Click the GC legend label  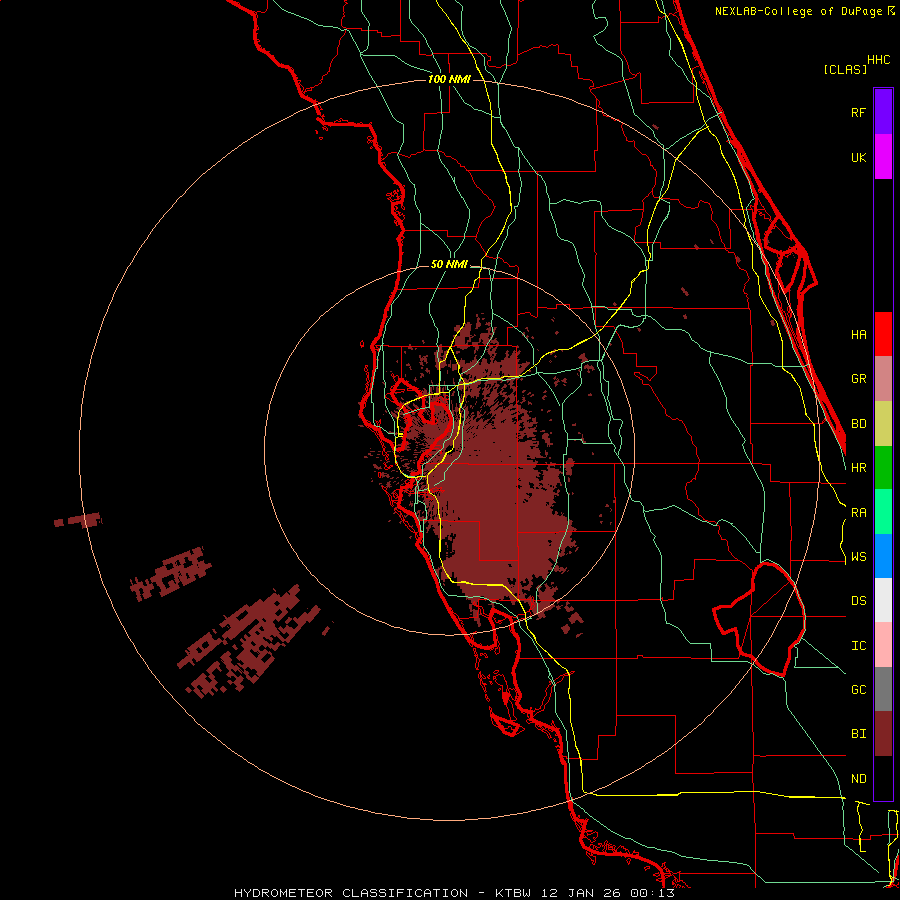tap(858, 690)
